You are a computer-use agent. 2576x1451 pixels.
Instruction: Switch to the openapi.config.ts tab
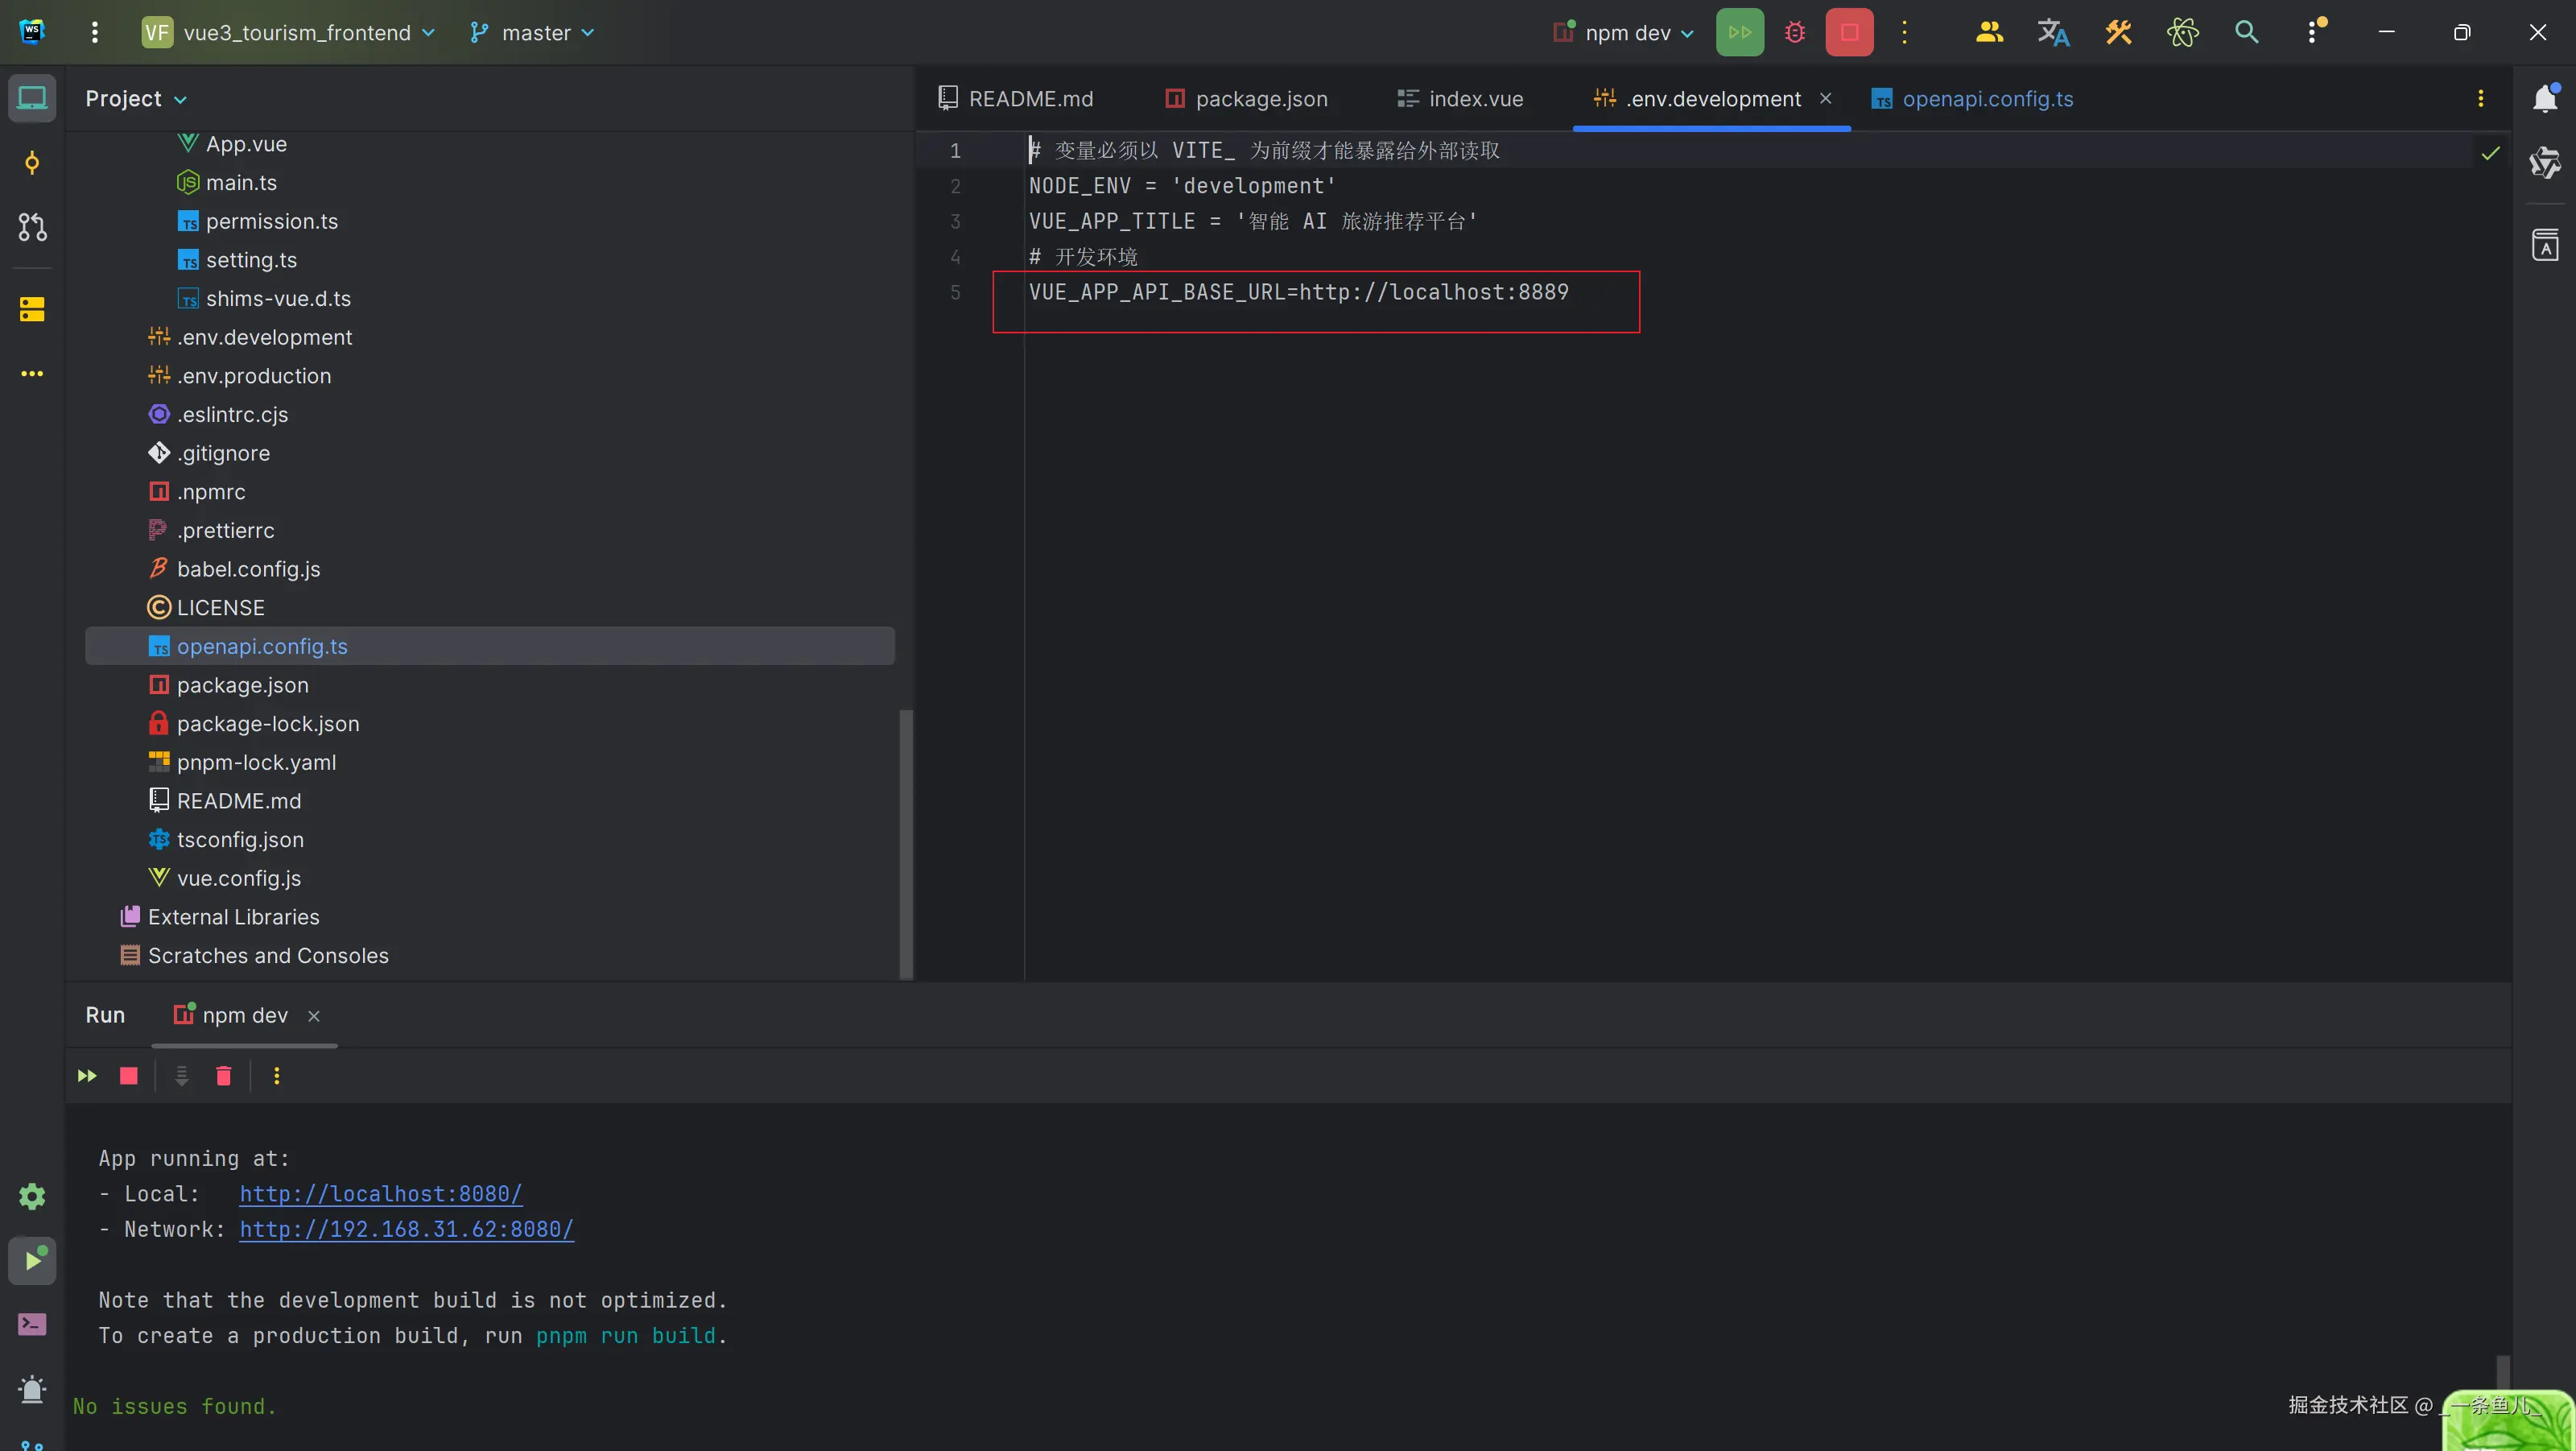[1987, 99]
